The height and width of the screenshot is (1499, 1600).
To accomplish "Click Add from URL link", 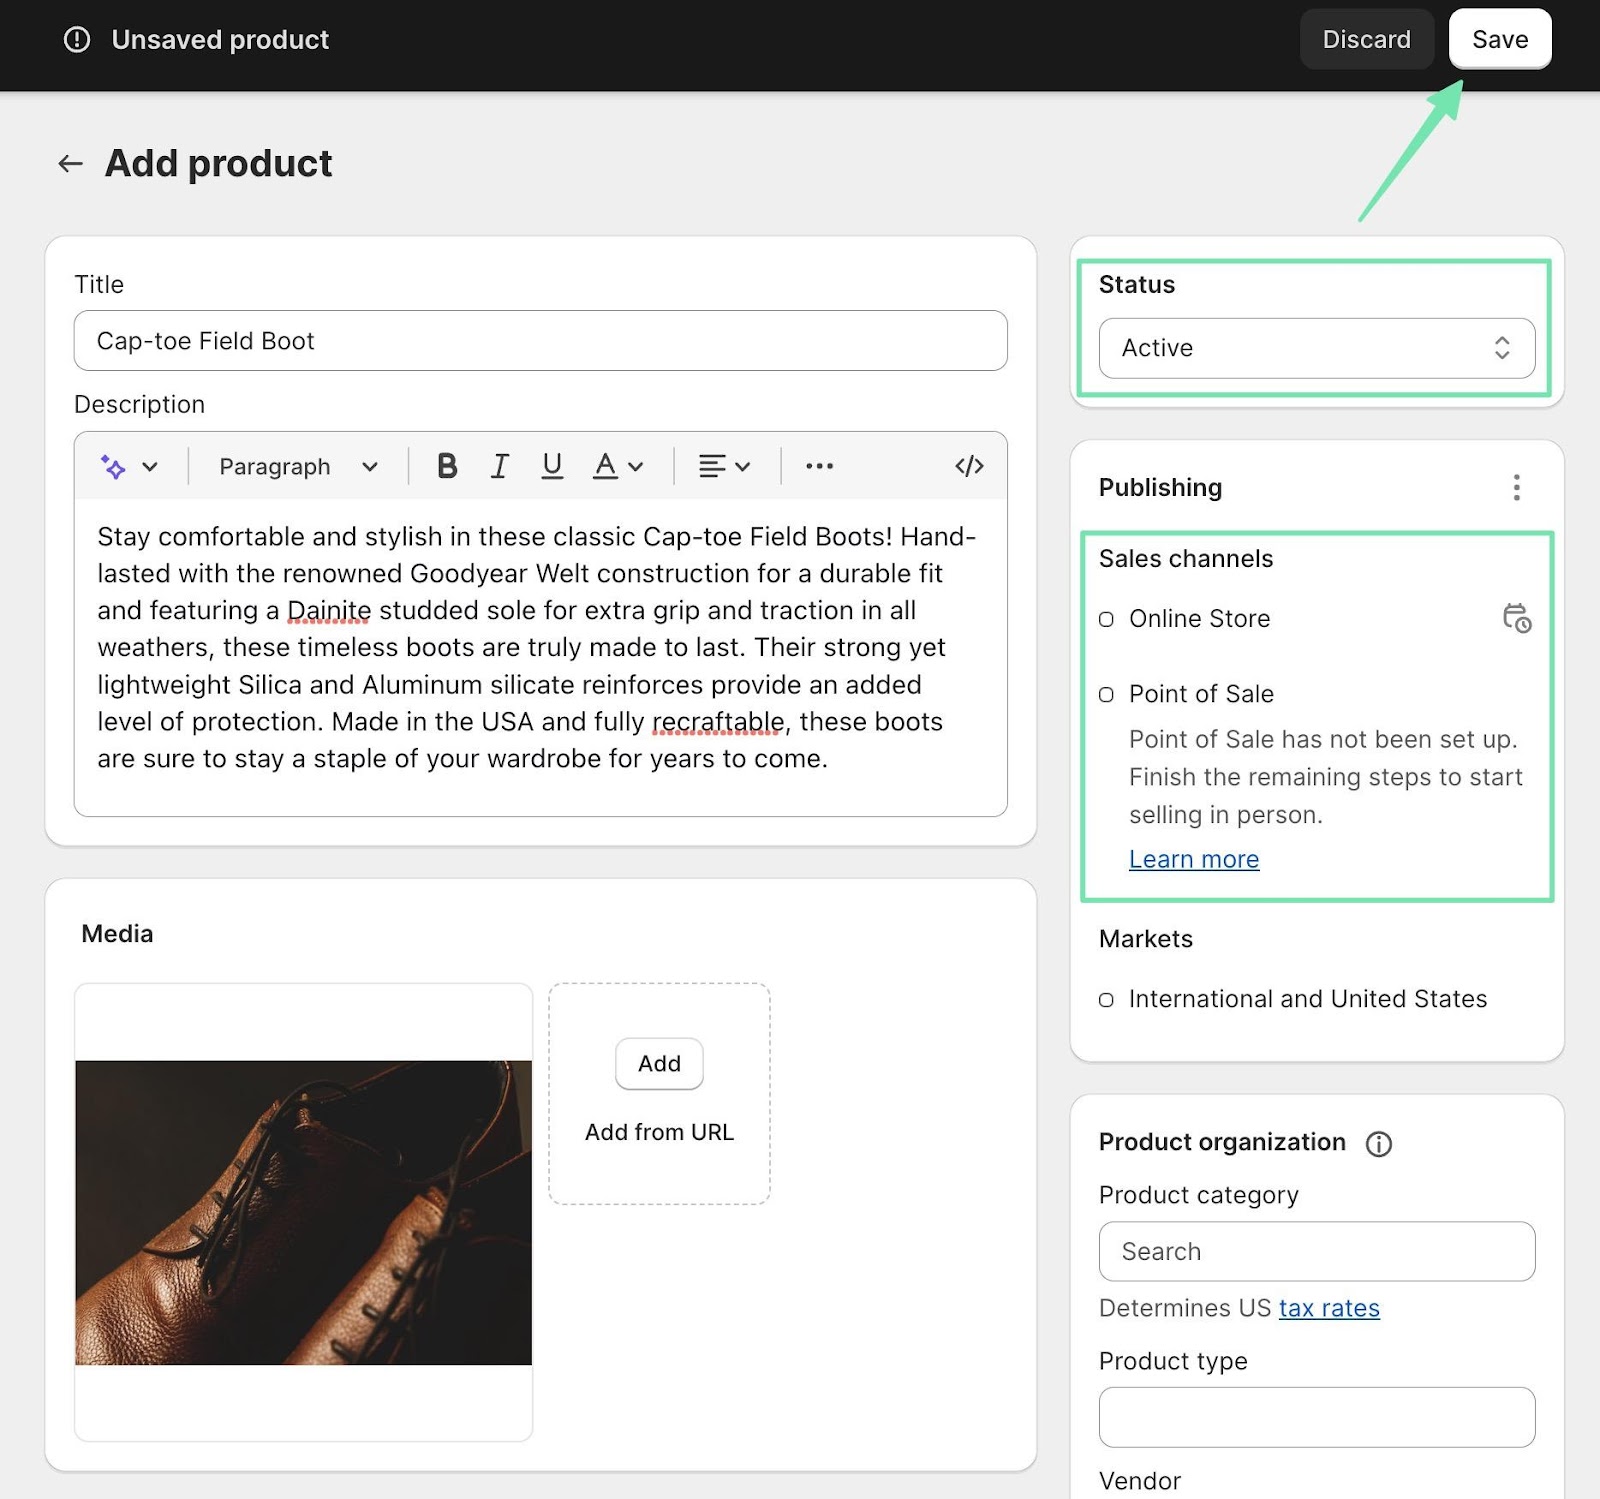I will pyautogui.click(x=659, y=1132).
